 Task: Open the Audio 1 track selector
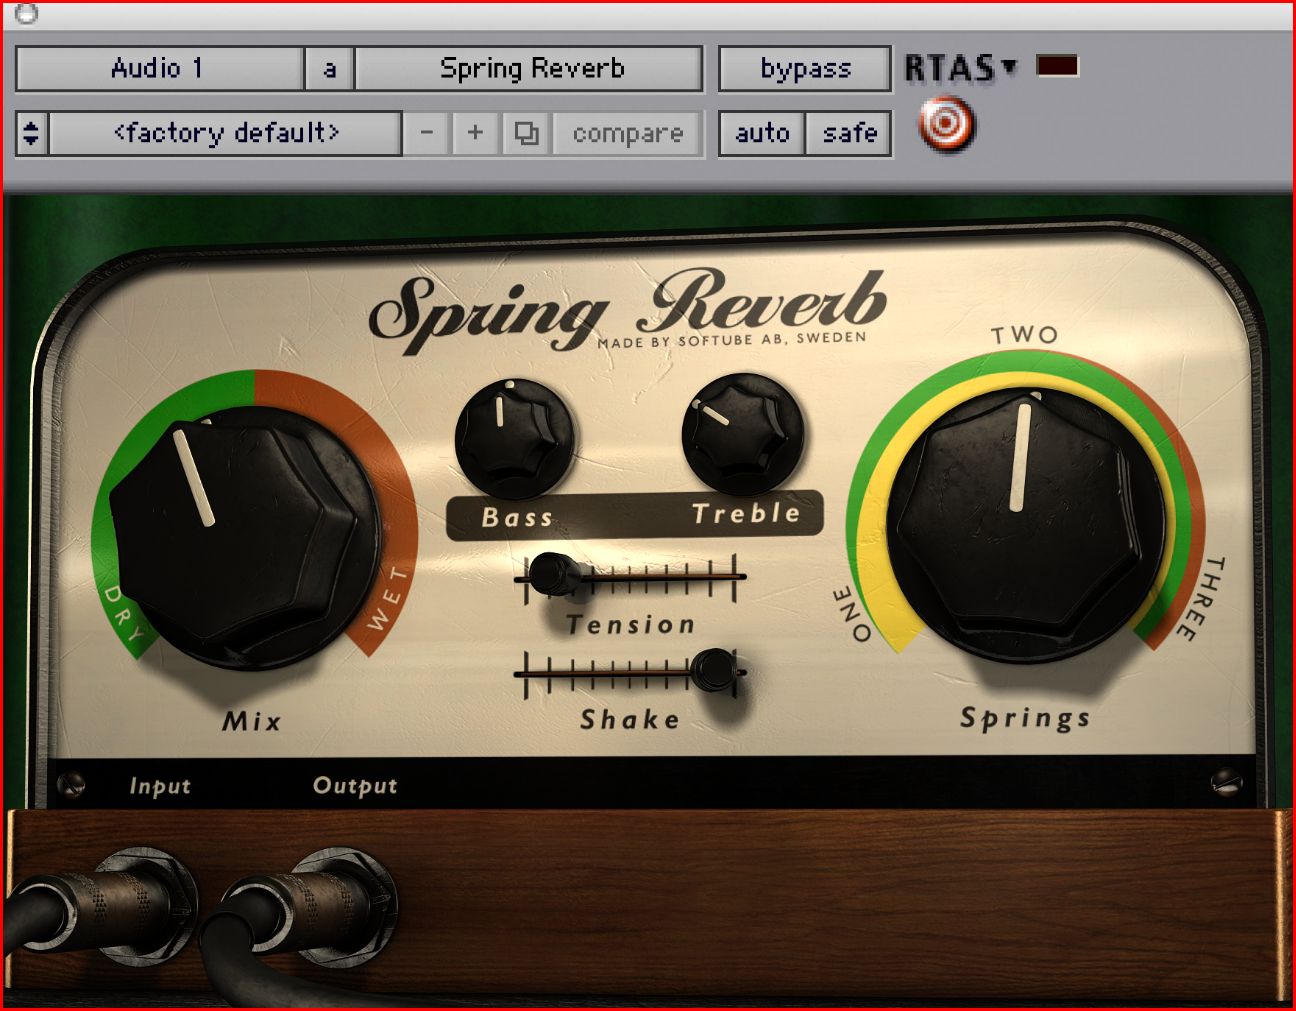(x=160, y=68)
